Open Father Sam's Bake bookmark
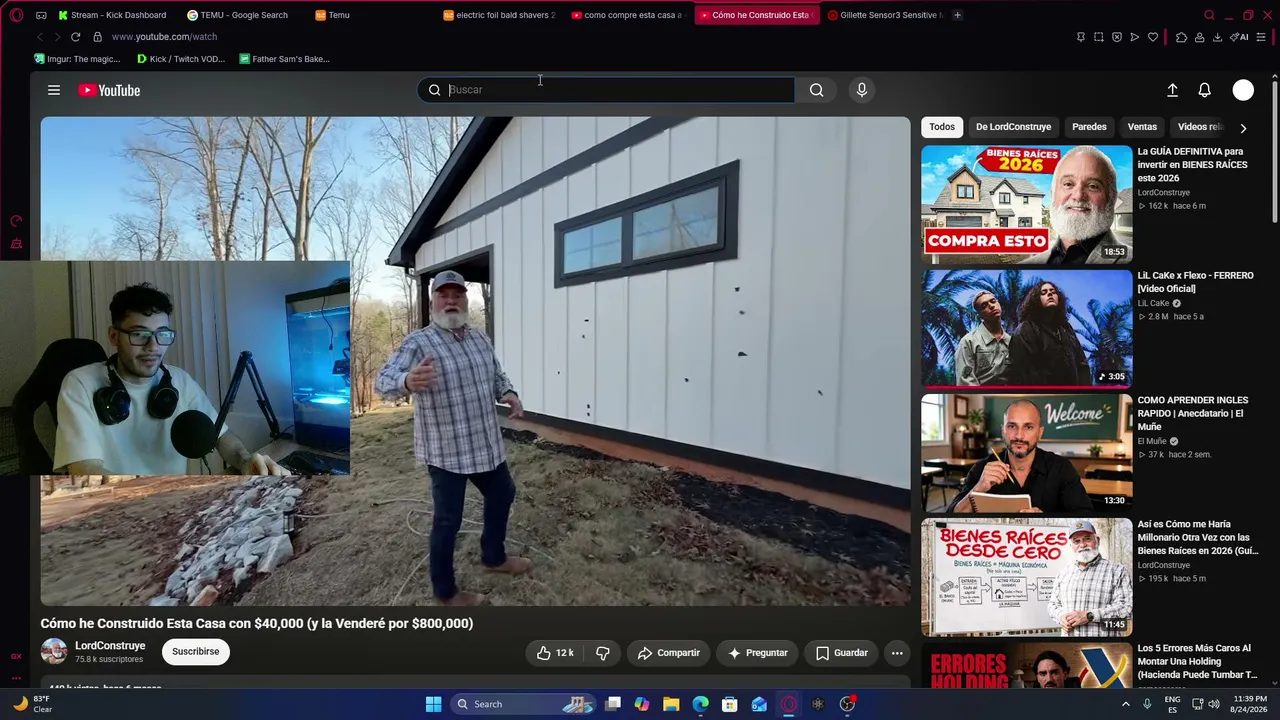1280x720 pixels. 285,59
